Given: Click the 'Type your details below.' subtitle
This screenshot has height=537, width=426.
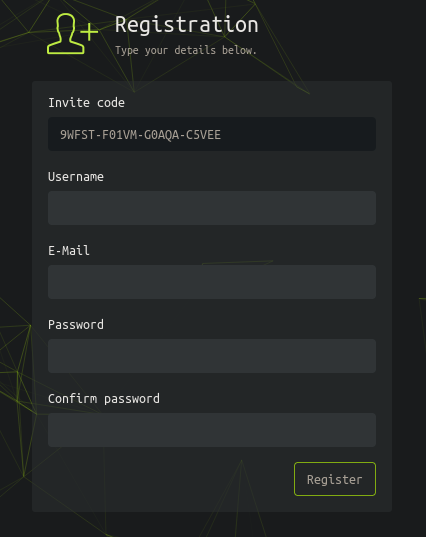Looking at the screenshot, I should tap(186, 50).
